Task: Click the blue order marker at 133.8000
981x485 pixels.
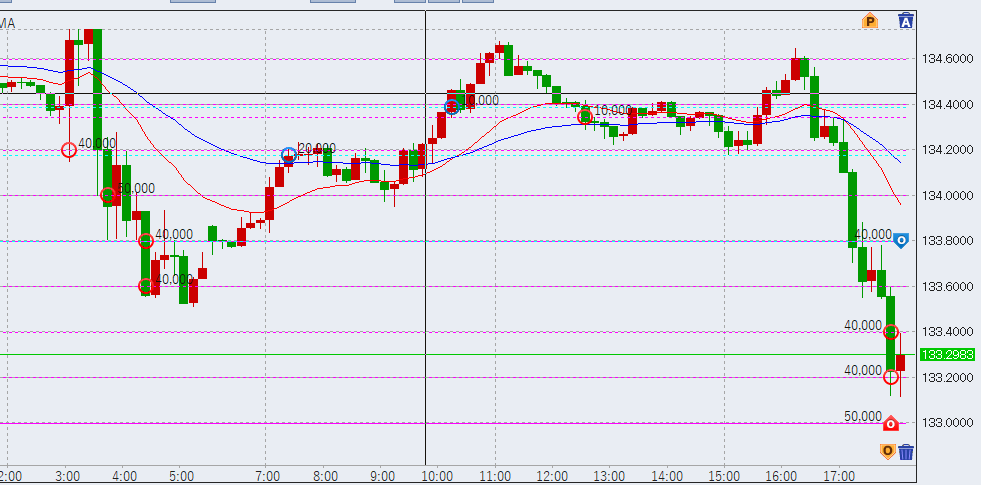Action: click(901, 240)
